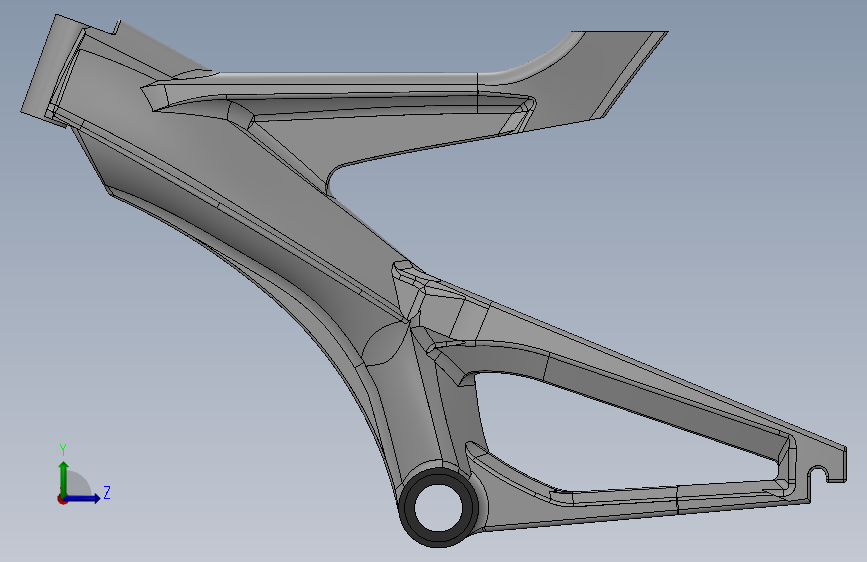Image resolution: width=867 pixels, height=562 pixels.
Task: Click the red origin ball of the triad
Action: tap(62, 499)
